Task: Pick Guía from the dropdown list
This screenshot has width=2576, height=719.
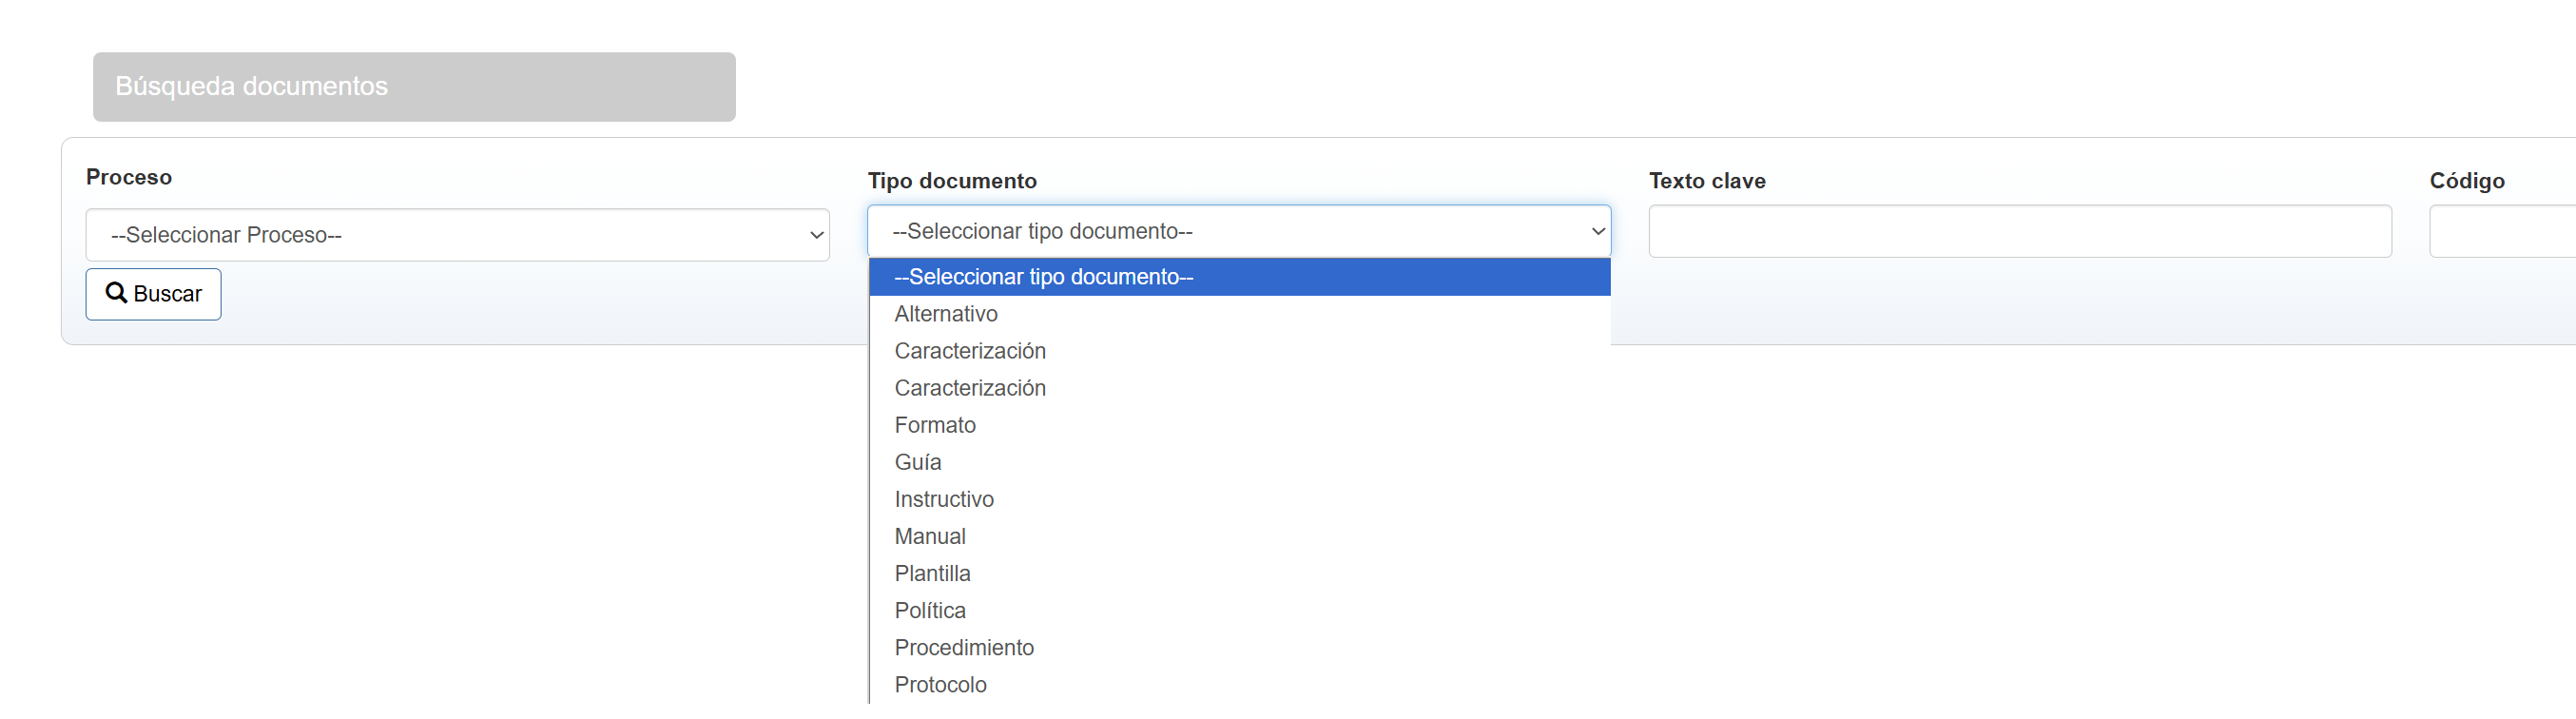Action: coord(1239,462)
